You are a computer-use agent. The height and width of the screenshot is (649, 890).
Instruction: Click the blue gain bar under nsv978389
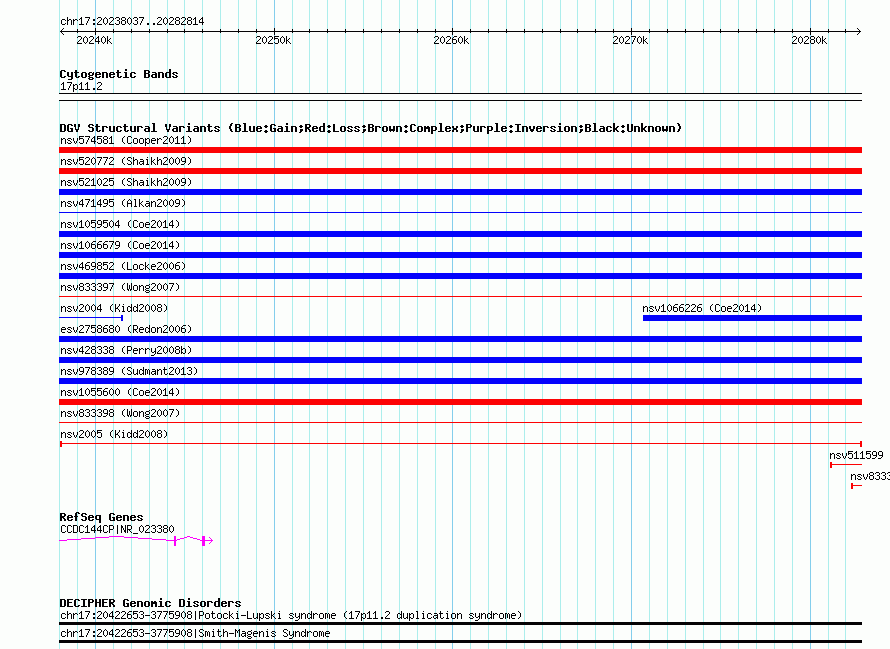point(460,381)
